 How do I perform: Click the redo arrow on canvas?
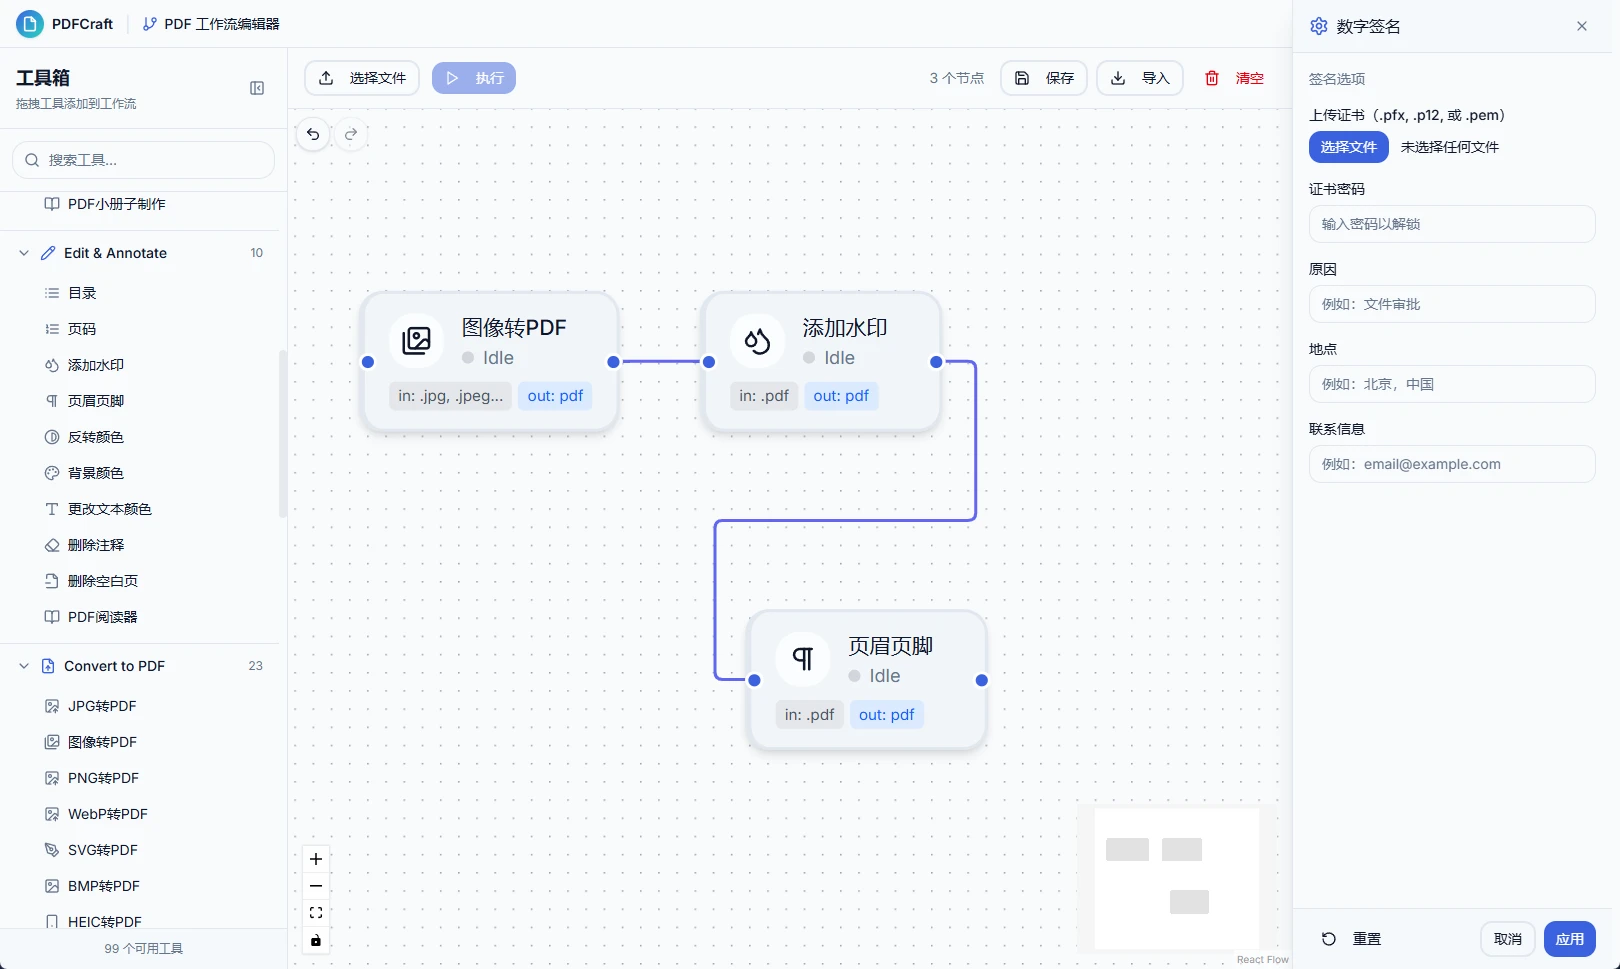point(351,134)
